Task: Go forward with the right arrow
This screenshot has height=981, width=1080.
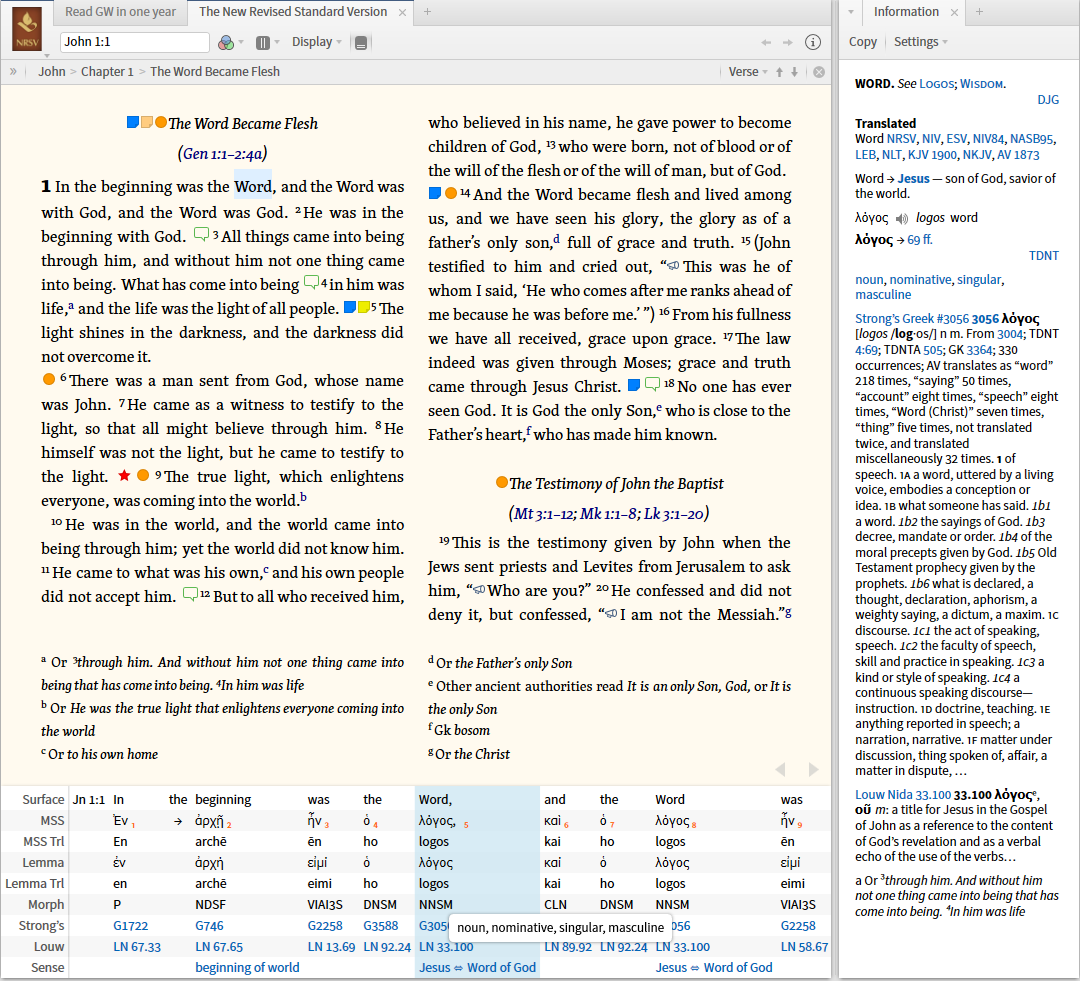Action: pyautogui.click(x=787, y=43)
